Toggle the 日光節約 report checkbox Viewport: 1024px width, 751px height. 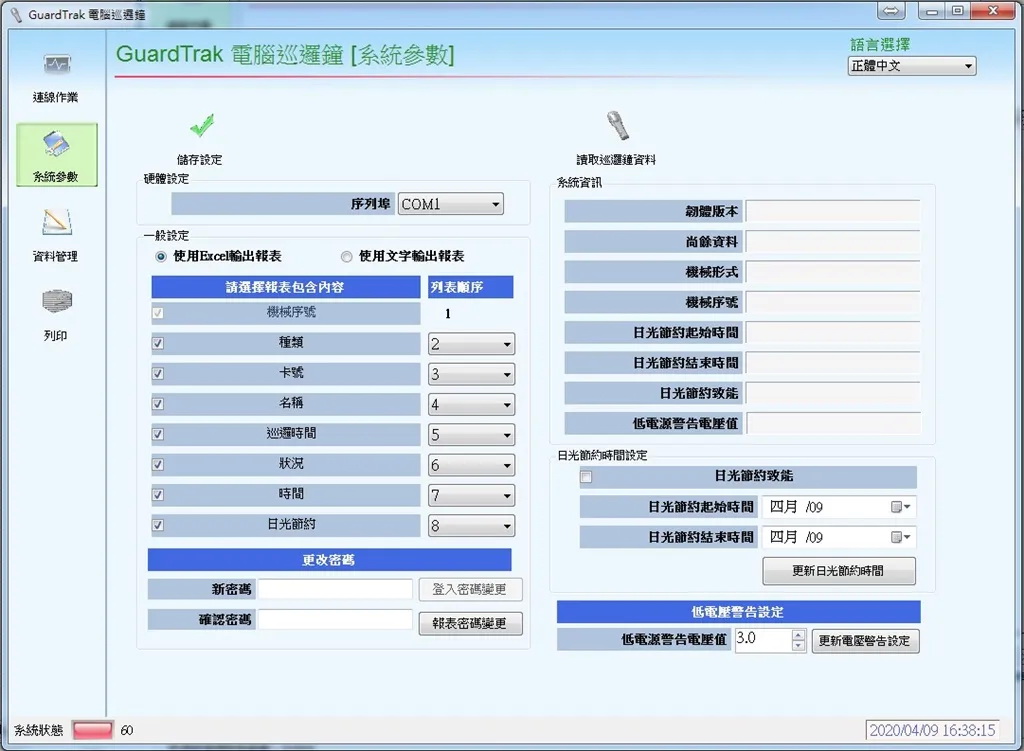point(158,525)
